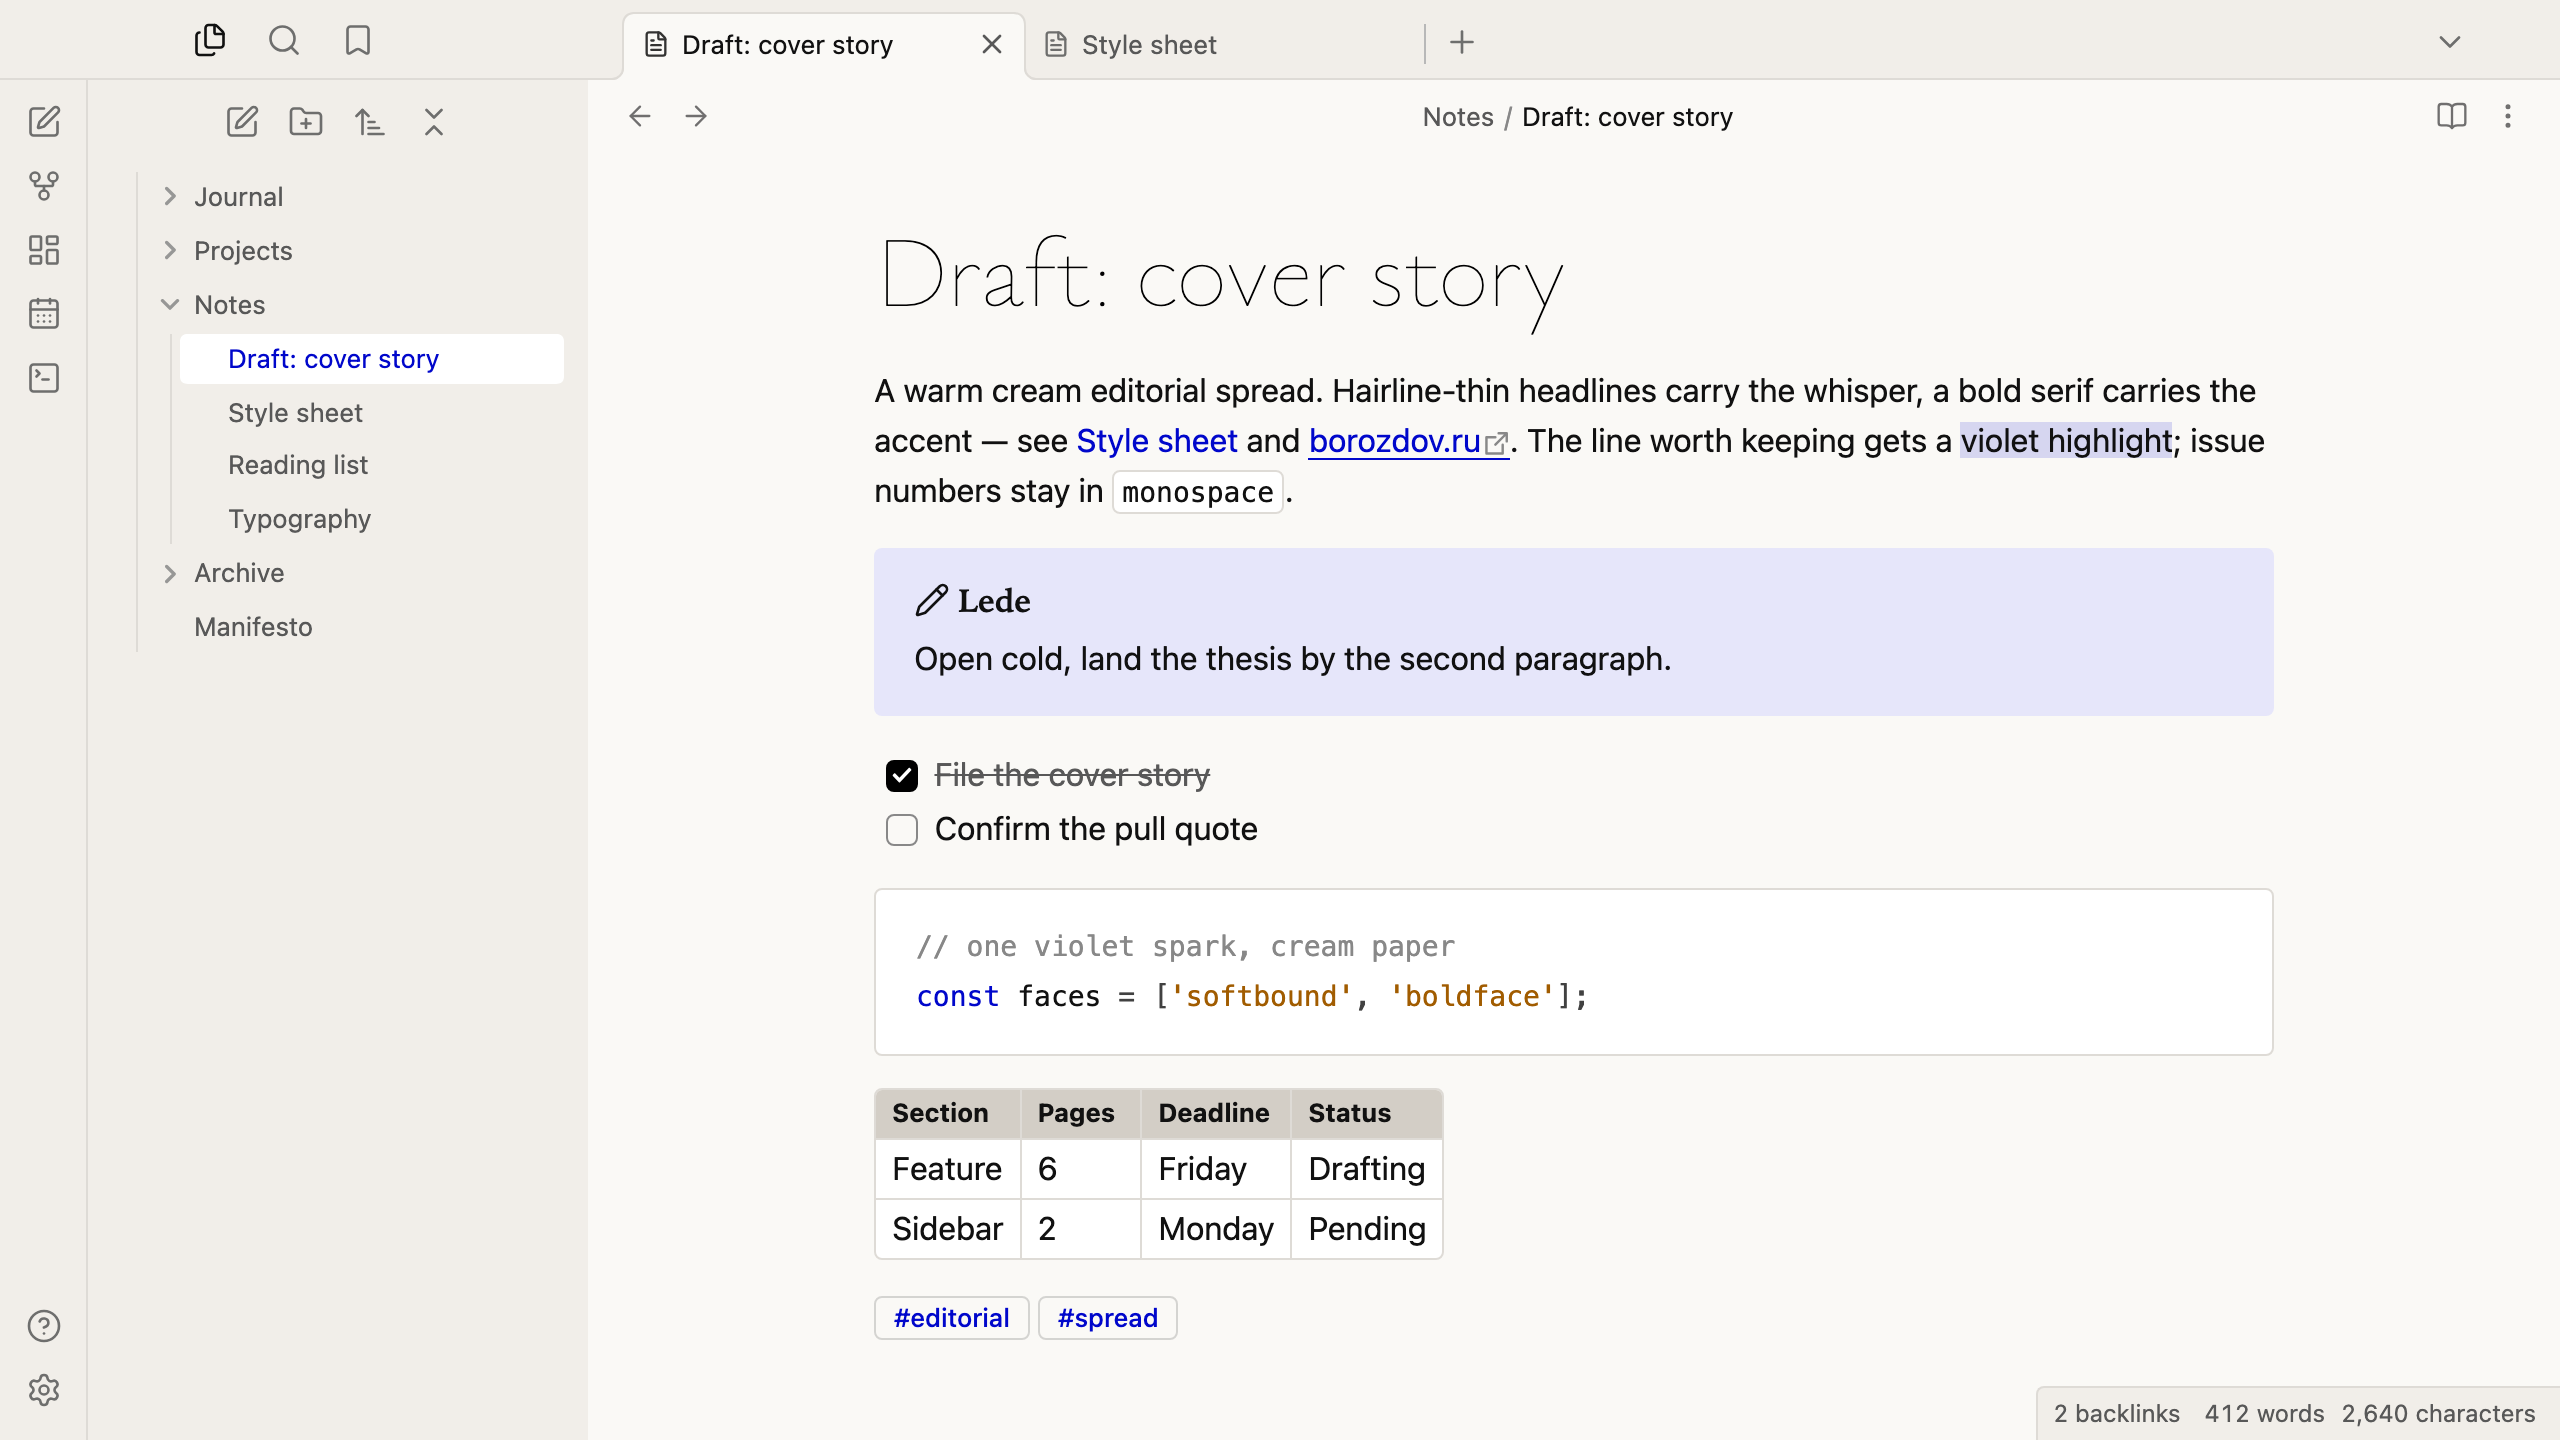Open the command palette terminal icon
The image size is (2560, 1440).
44,378
